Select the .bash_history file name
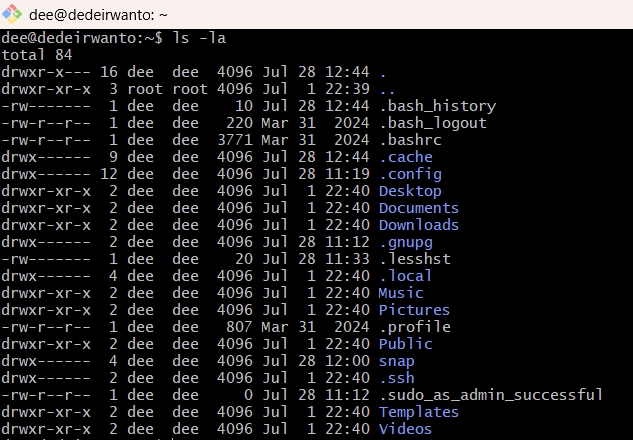 (438, 106)
